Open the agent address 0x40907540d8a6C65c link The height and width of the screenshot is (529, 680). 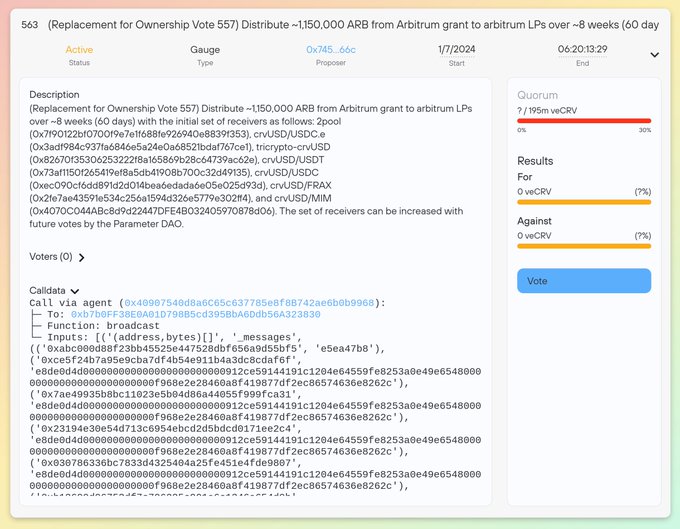(249, 303)
